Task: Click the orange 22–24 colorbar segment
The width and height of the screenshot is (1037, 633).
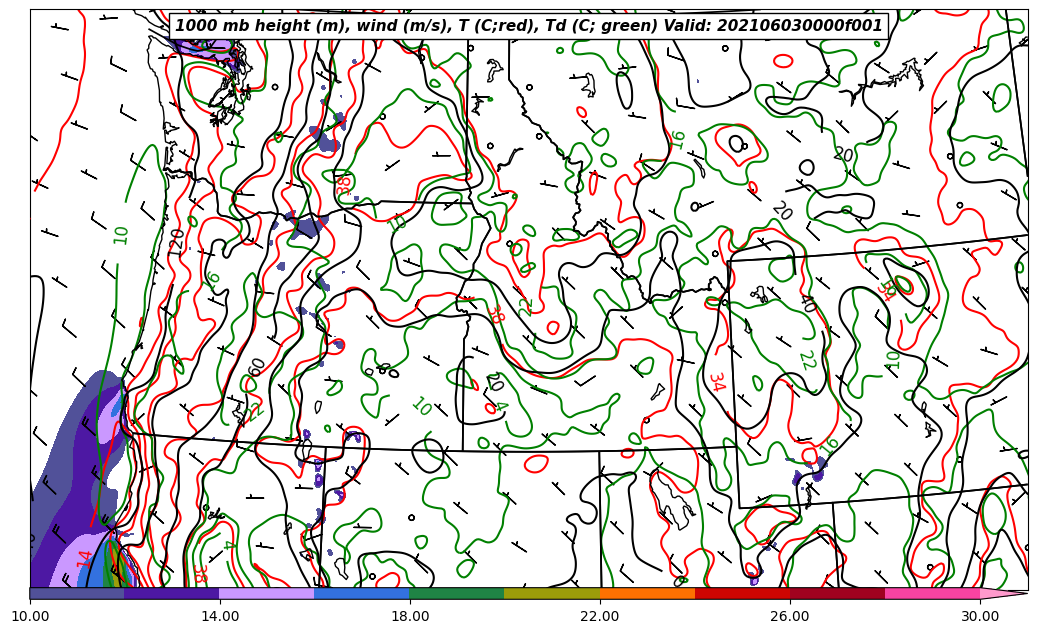Action: pos(647,593)
